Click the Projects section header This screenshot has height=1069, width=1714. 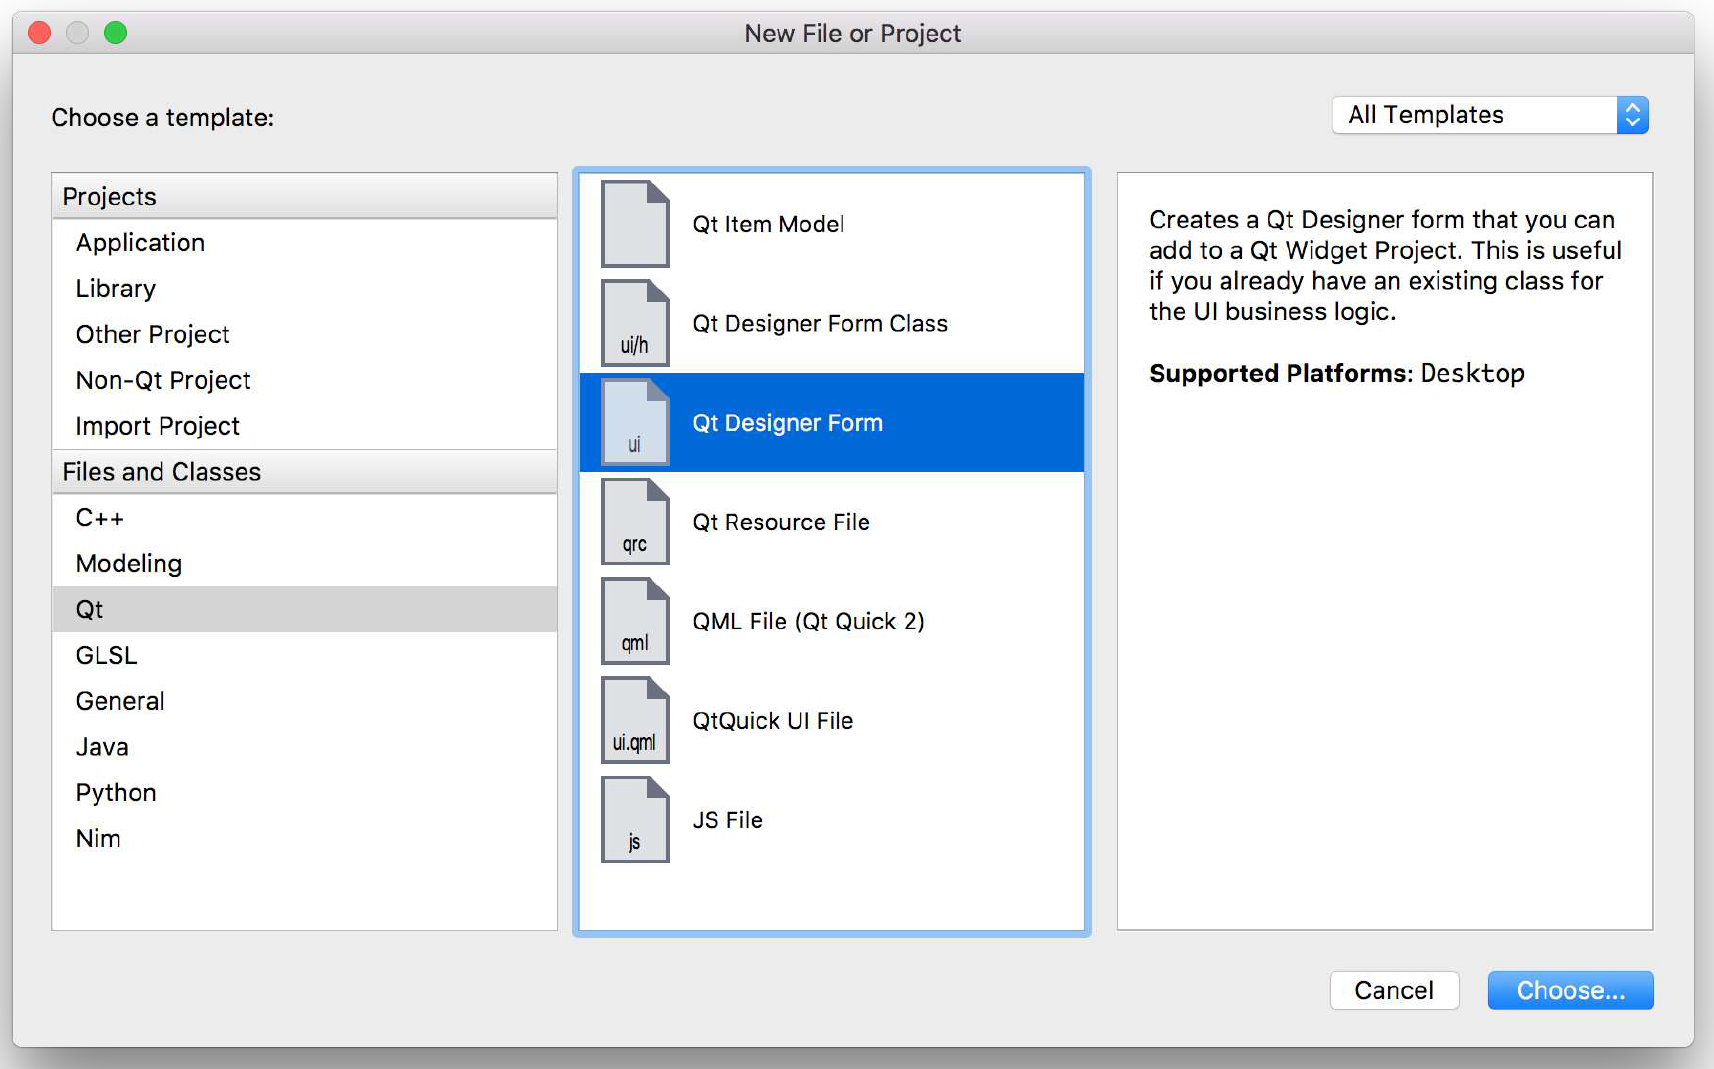tap(304, 196)
